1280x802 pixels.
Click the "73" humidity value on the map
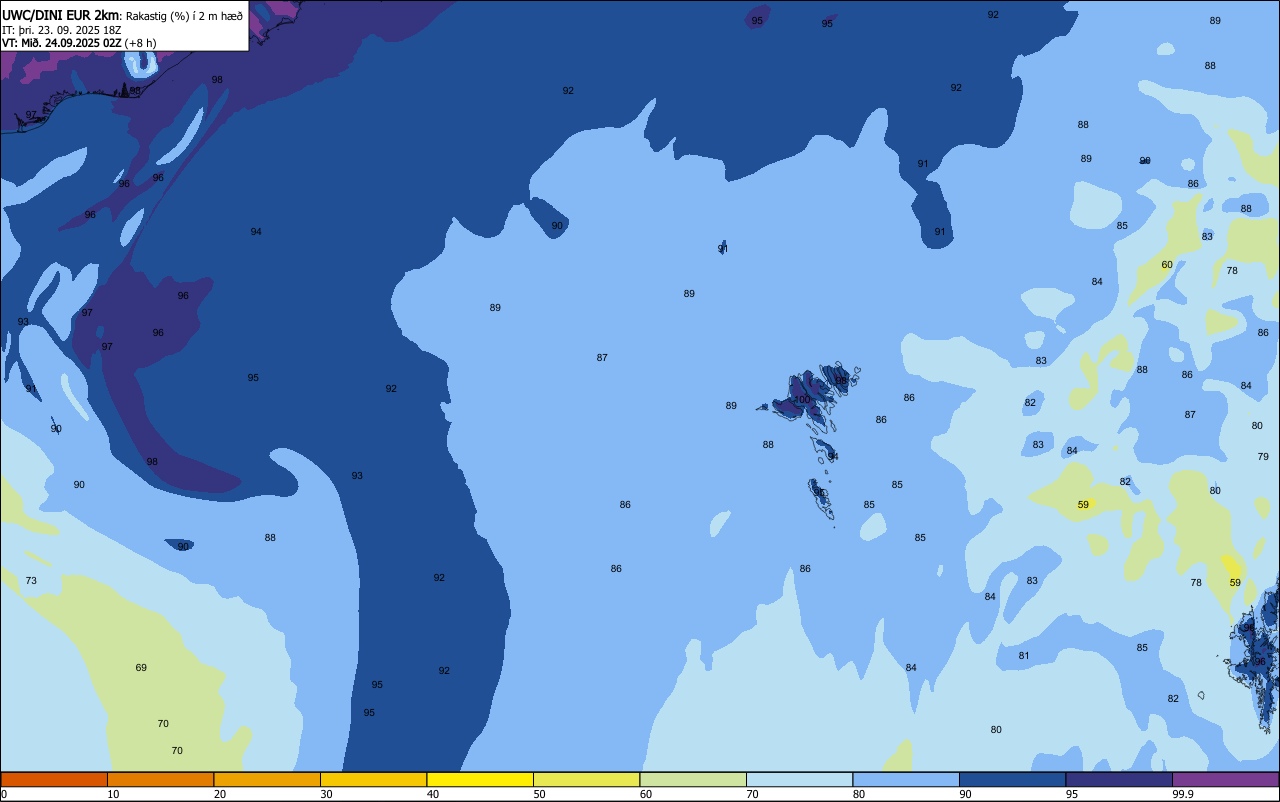pos(31,580)
